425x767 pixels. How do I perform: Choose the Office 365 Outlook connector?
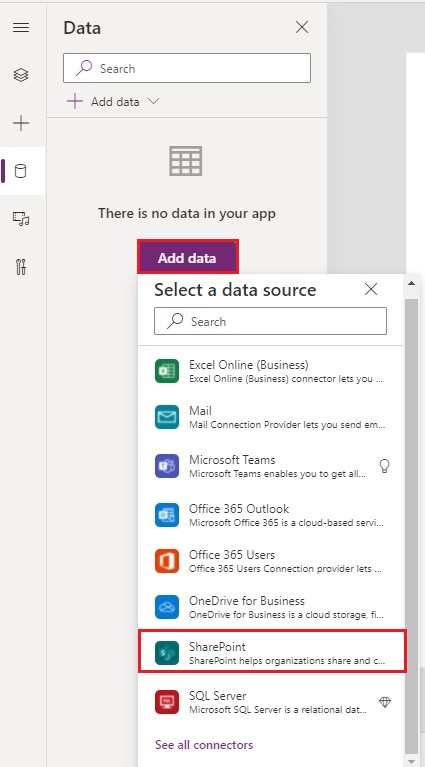271,515
